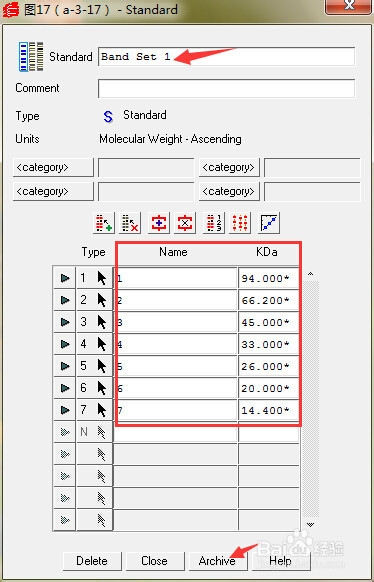Screen dimensions: 374x582
Task: Click the play arrow of row 6
Action: tap(65, 388)
